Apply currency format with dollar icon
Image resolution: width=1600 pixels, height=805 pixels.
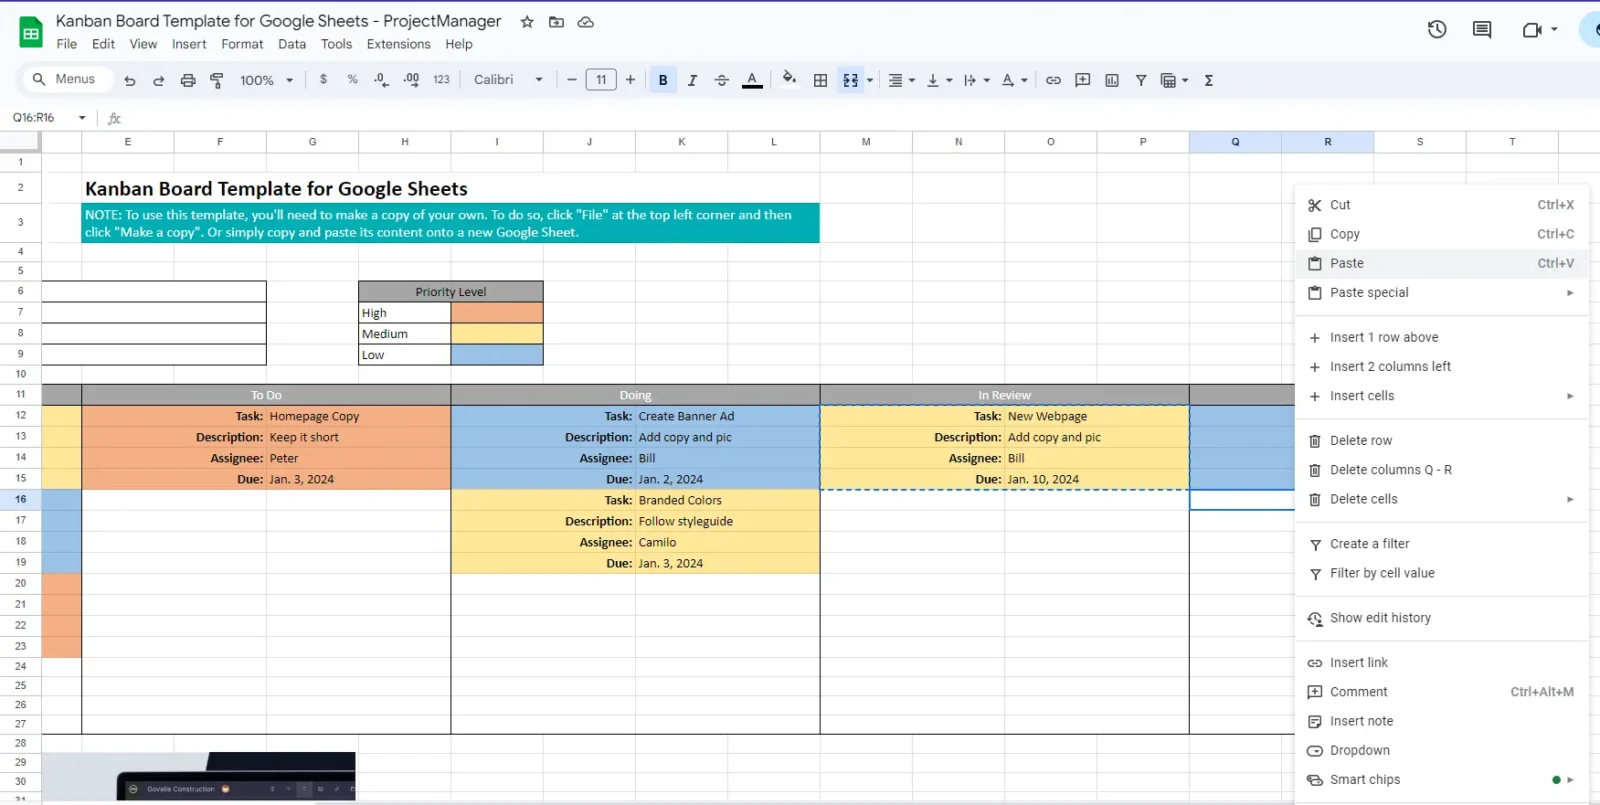[323, 80]
